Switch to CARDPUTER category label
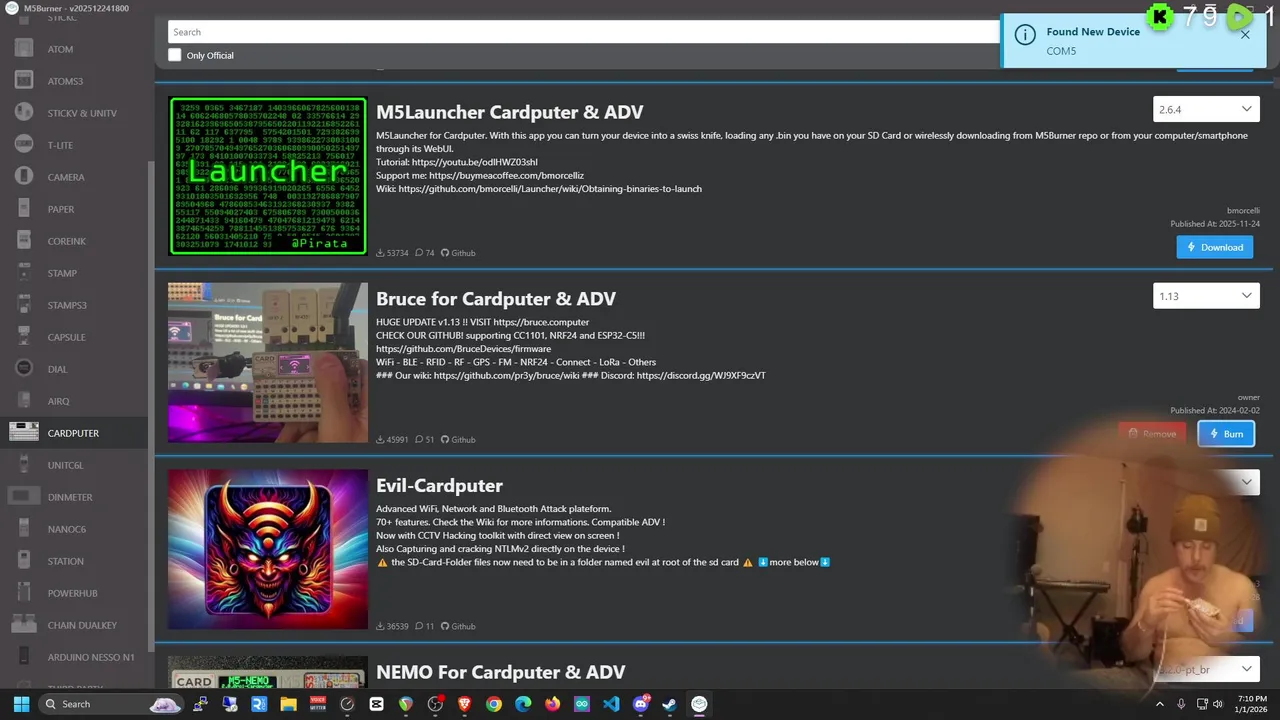Image resolution: width=1280 pixels, height=720 pixels. (73, 433)
